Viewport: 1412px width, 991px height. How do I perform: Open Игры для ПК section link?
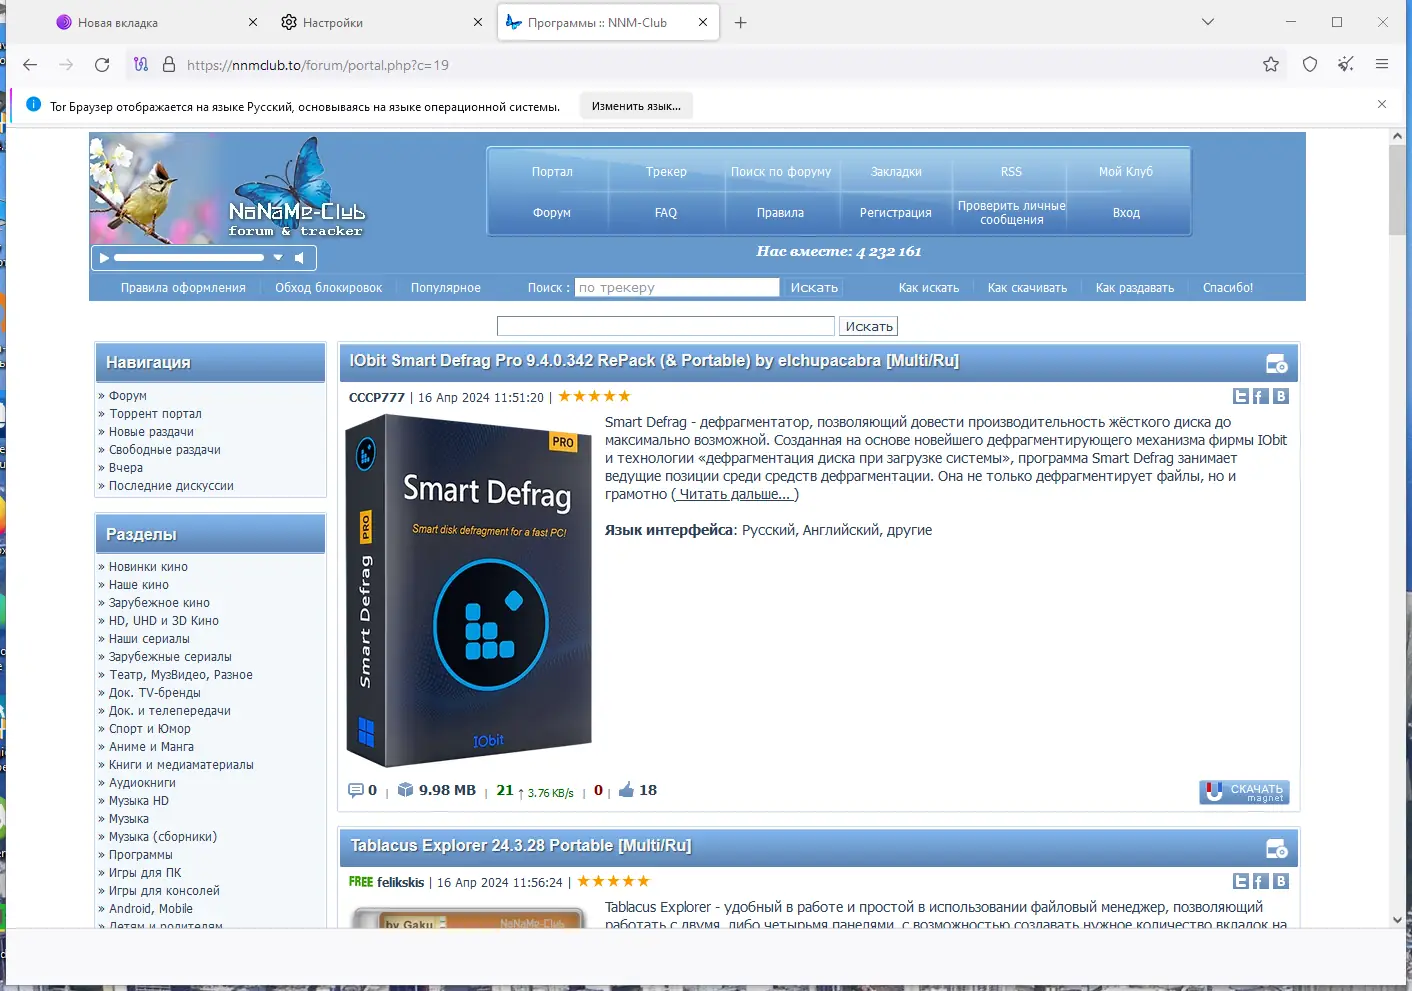click(x=145, y=873)
